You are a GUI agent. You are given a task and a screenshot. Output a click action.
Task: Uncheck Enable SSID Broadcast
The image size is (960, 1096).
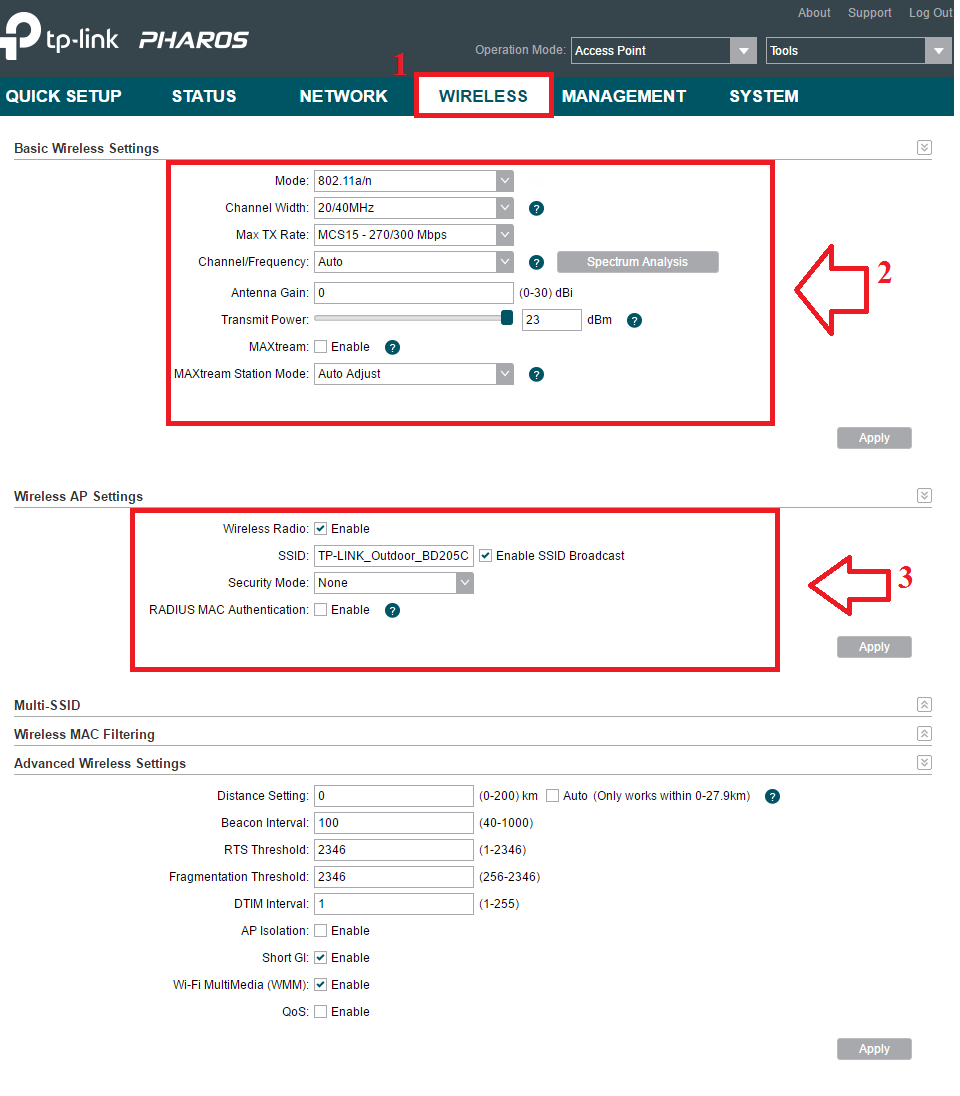(x=485, y=556)
